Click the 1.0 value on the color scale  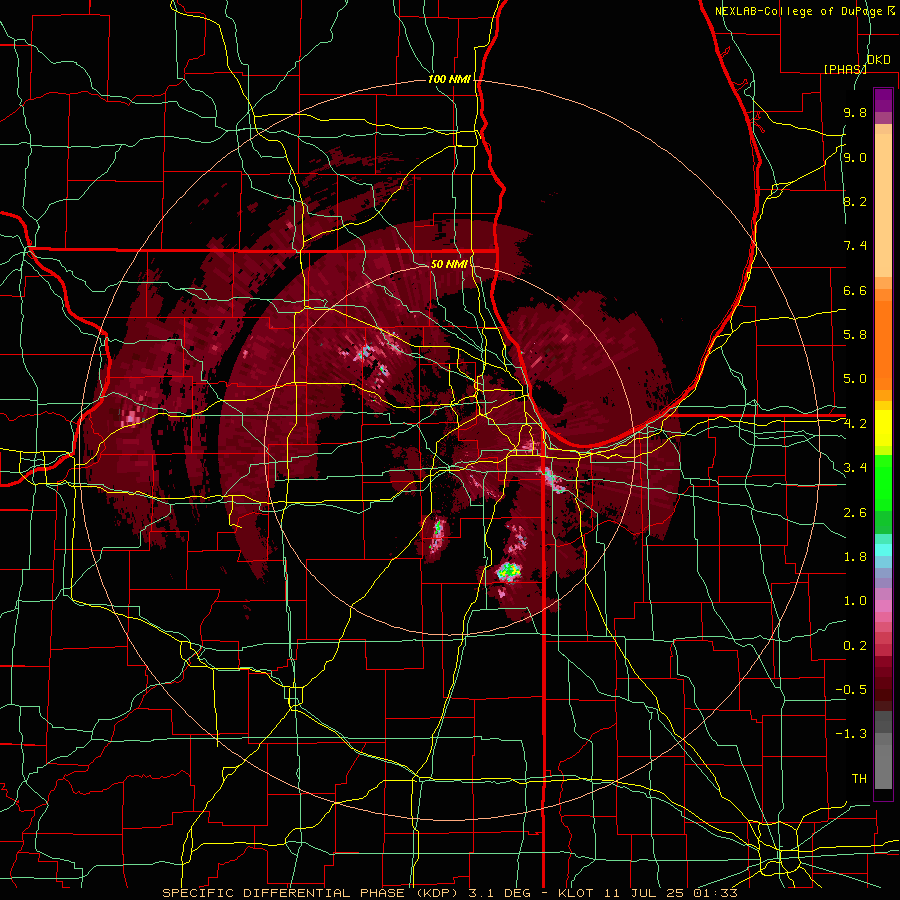855,601
